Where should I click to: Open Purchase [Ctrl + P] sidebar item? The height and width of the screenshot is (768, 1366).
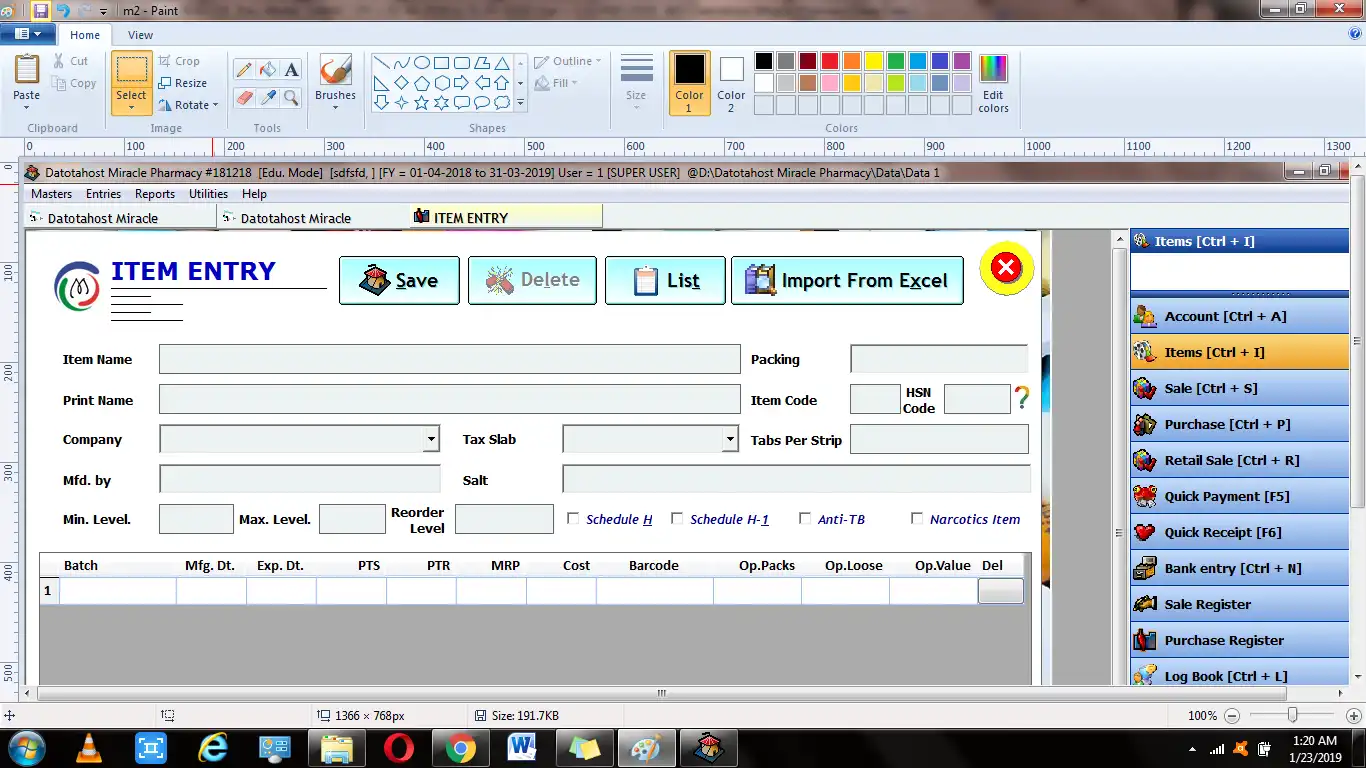(x=1239, y=424)
